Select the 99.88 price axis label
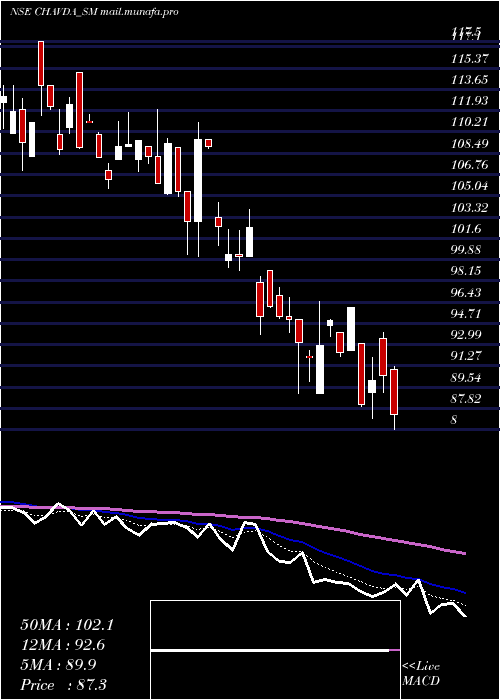This screenshot has width=500, height=700. (x=466, y=250)
